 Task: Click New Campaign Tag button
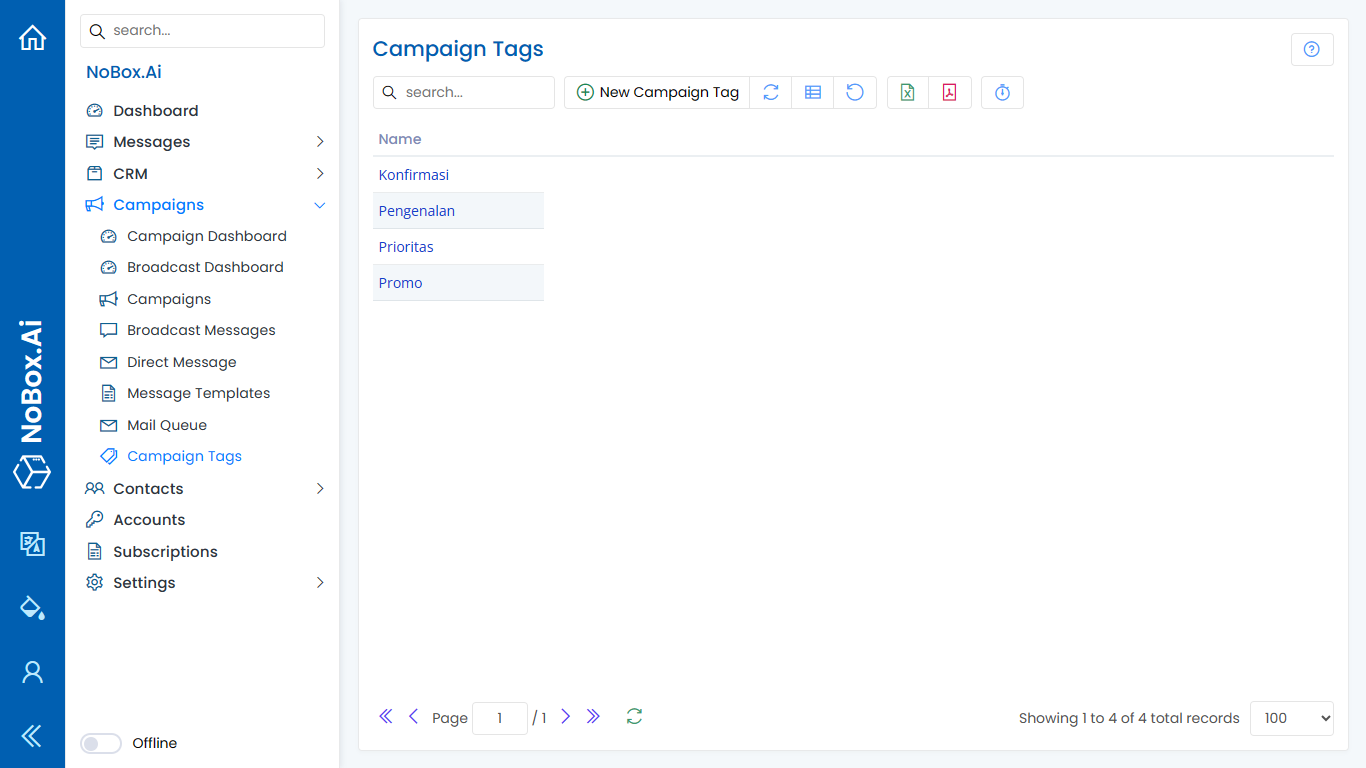coord(657,92)
